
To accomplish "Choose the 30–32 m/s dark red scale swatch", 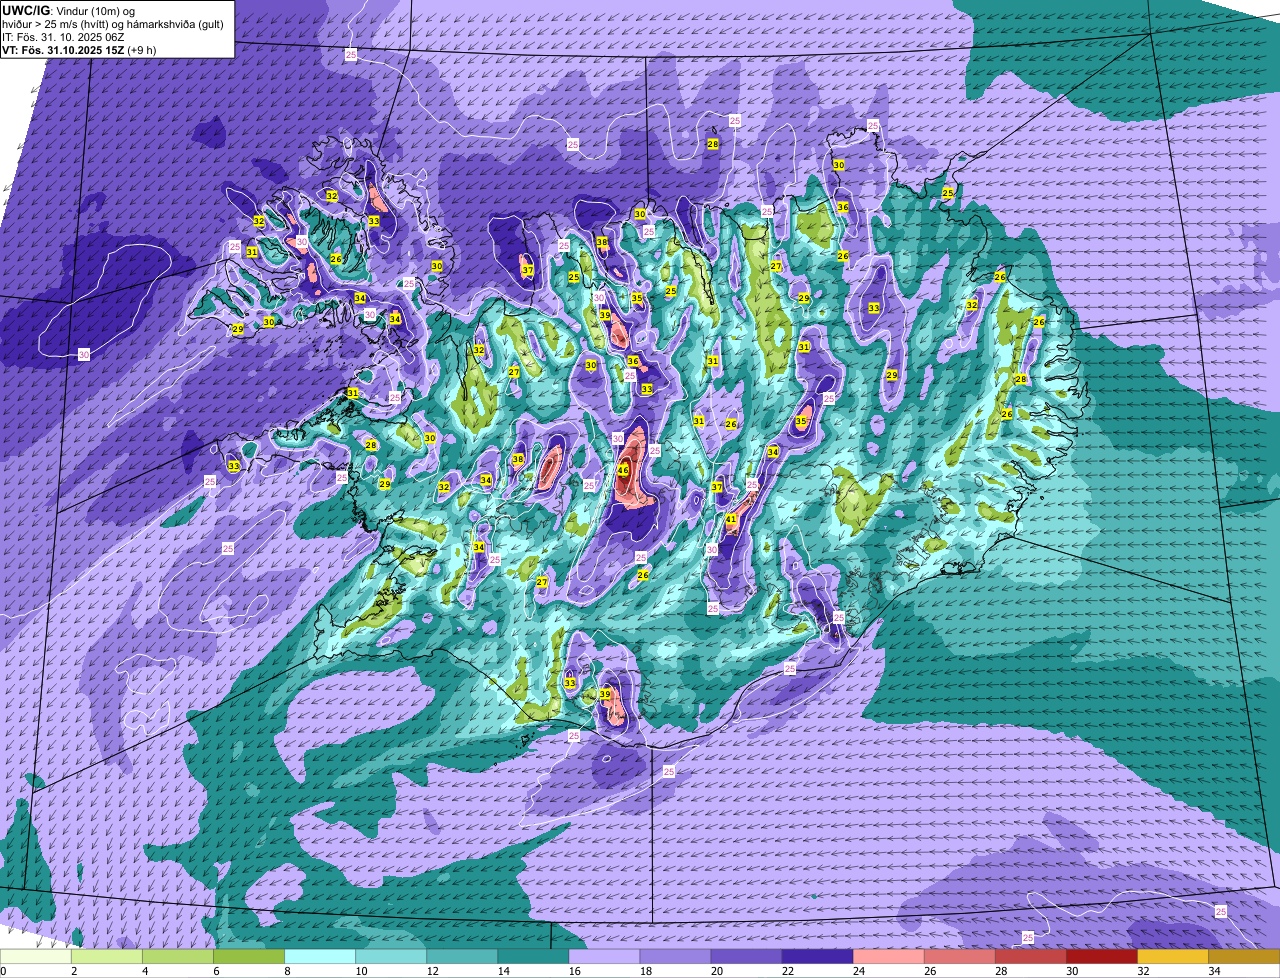I will (1101, 957).
